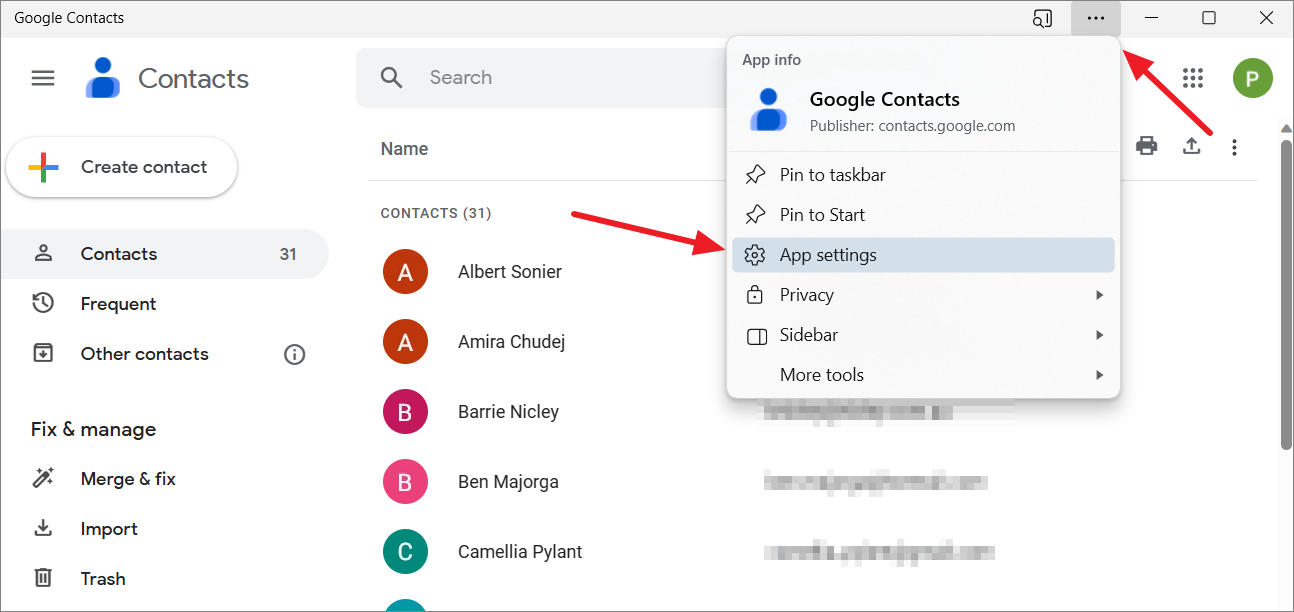This screenshot has width=1294, height=612.
Task: Click Barrie Nicley's avatar
Action: point(405,412)
